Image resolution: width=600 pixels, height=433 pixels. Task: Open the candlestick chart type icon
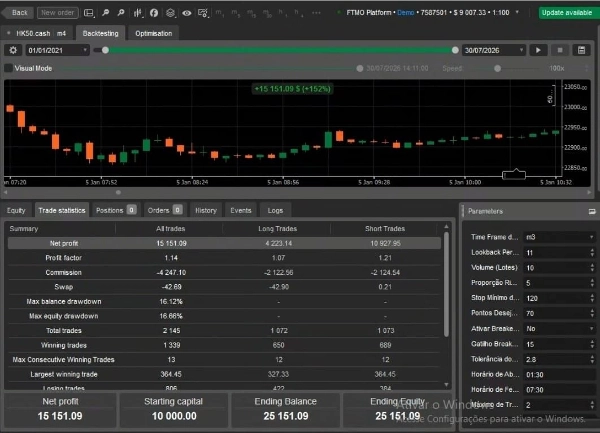click(x=138, y=13)
